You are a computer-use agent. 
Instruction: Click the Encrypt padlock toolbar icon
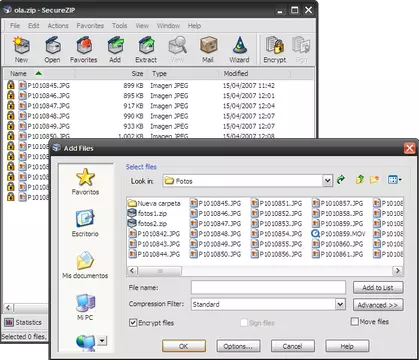click(x=275, y=49)
